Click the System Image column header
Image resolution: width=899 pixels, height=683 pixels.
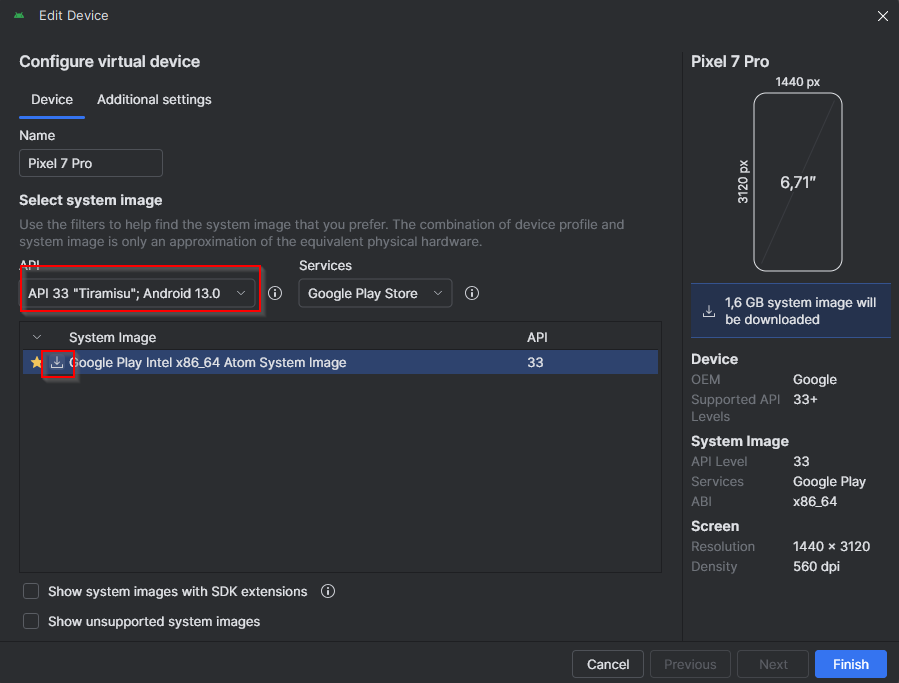112,337
